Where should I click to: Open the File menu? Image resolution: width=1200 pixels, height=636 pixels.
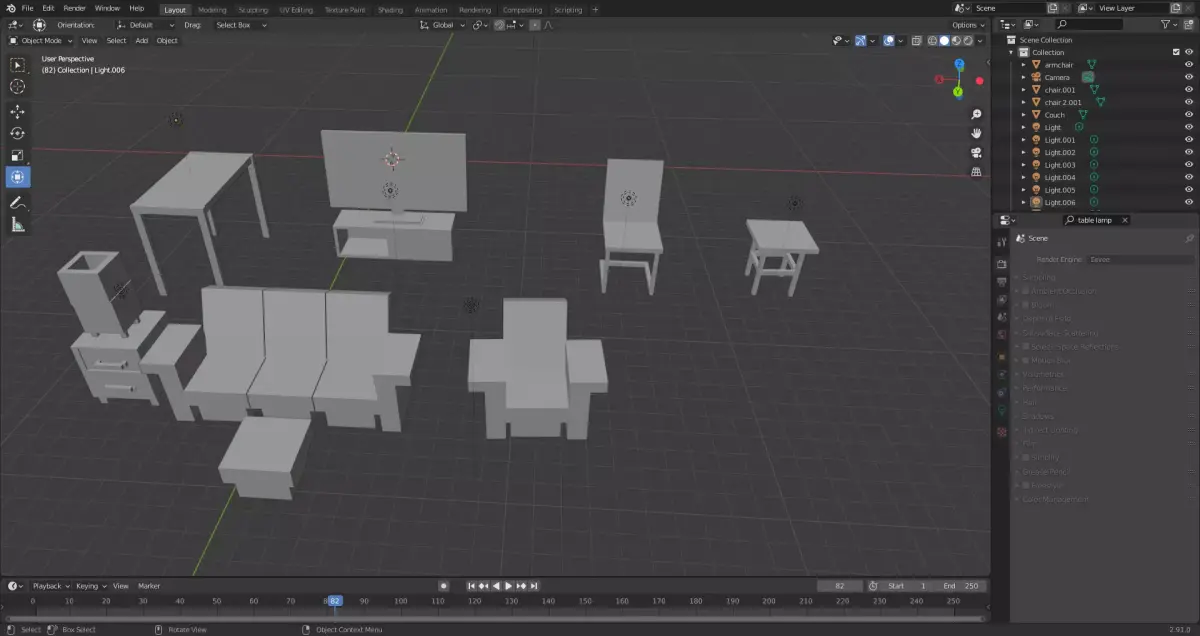[x=27, y=8]
